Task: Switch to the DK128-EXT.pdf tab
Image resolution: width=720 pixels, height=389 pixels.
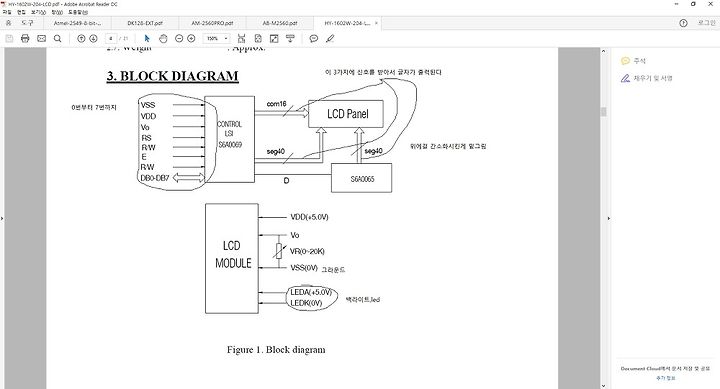Action: tap(145, 23)
